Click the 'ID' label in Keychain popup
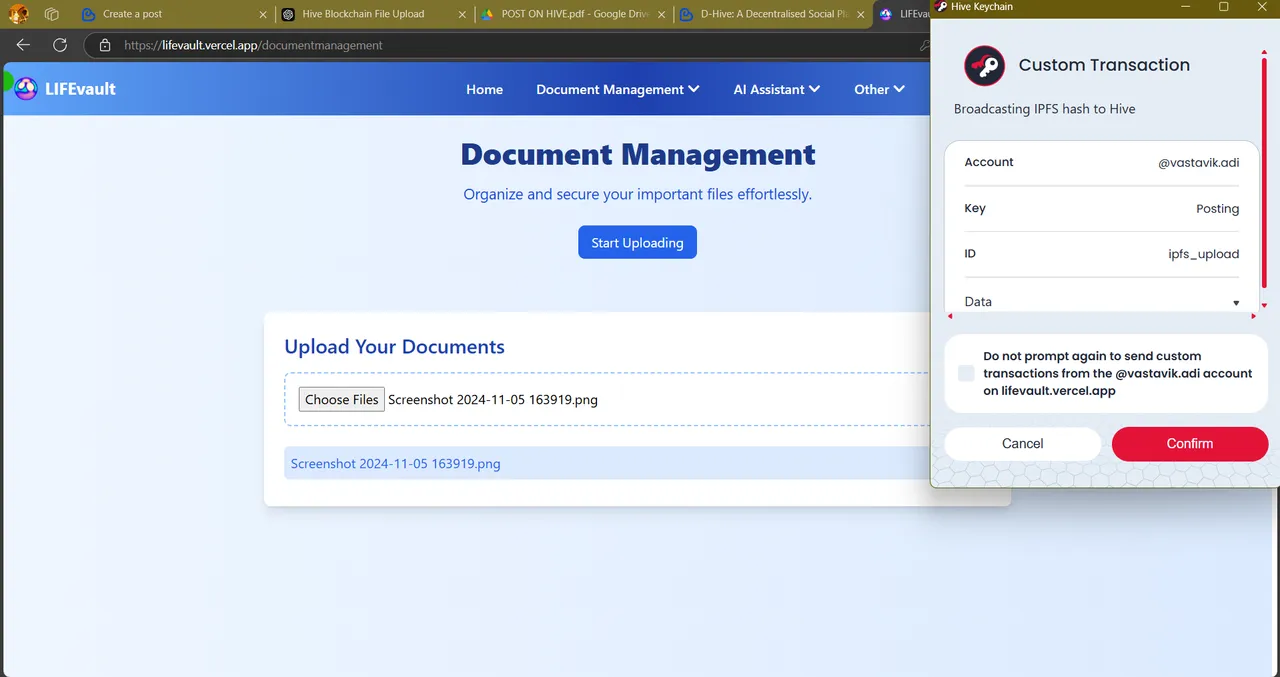Viewport: 1280px width, 677px height. [x=970, y=254]
